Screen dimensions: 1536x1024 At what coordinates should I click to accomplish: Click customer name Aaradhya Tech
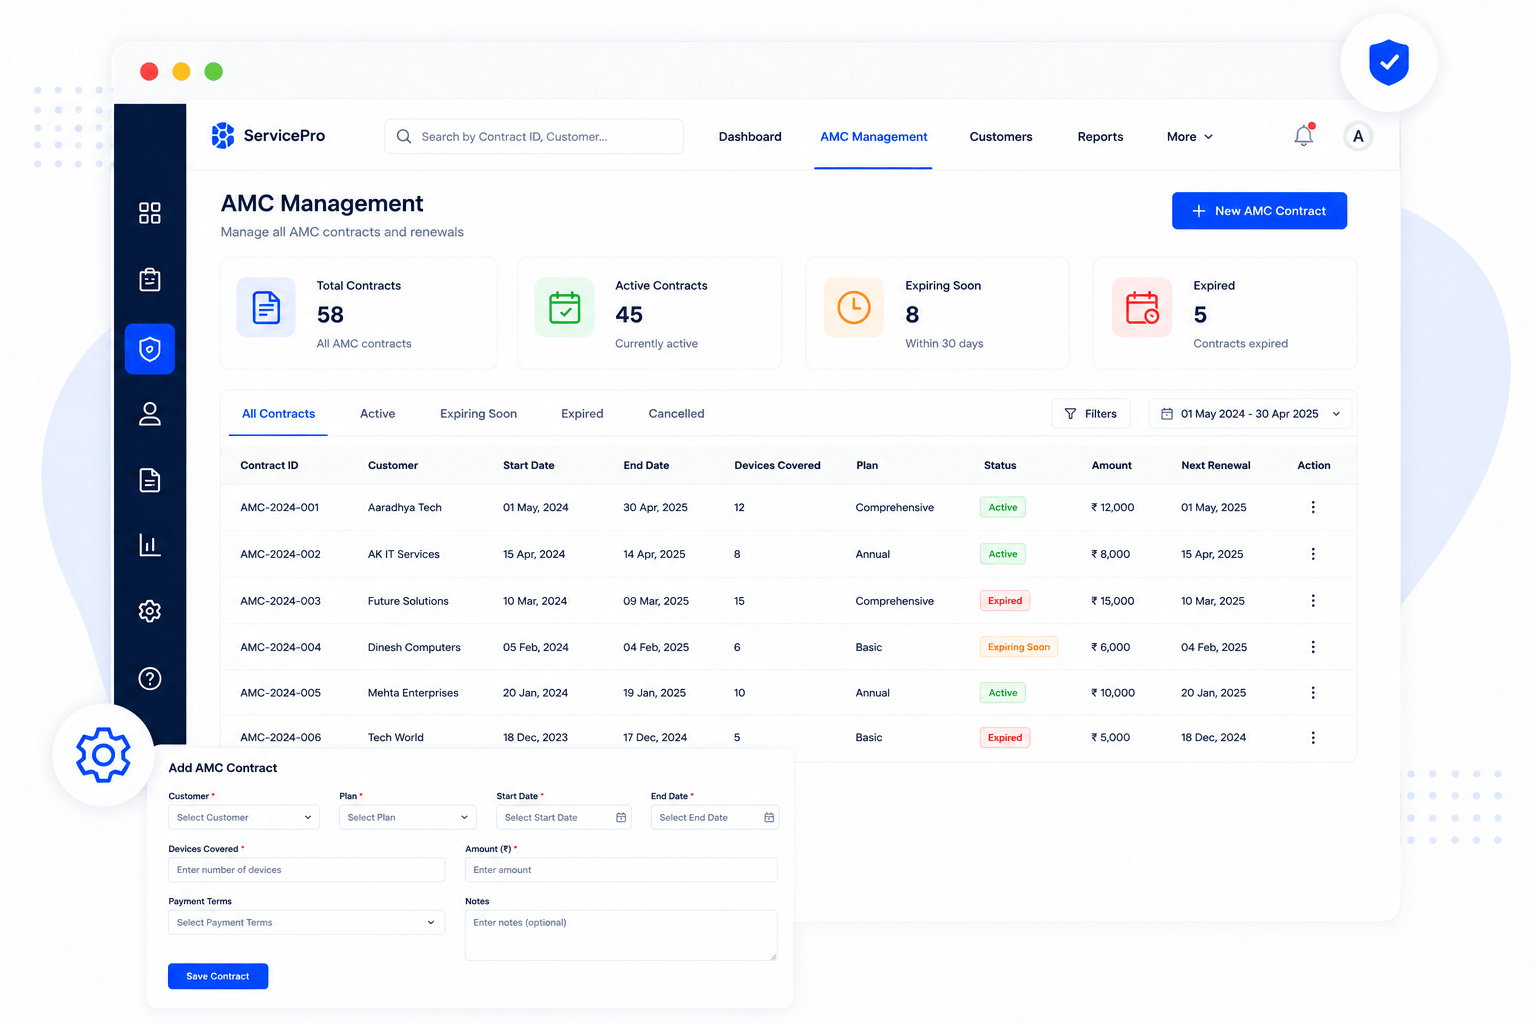pyautogui.click(x=405, y=508)
